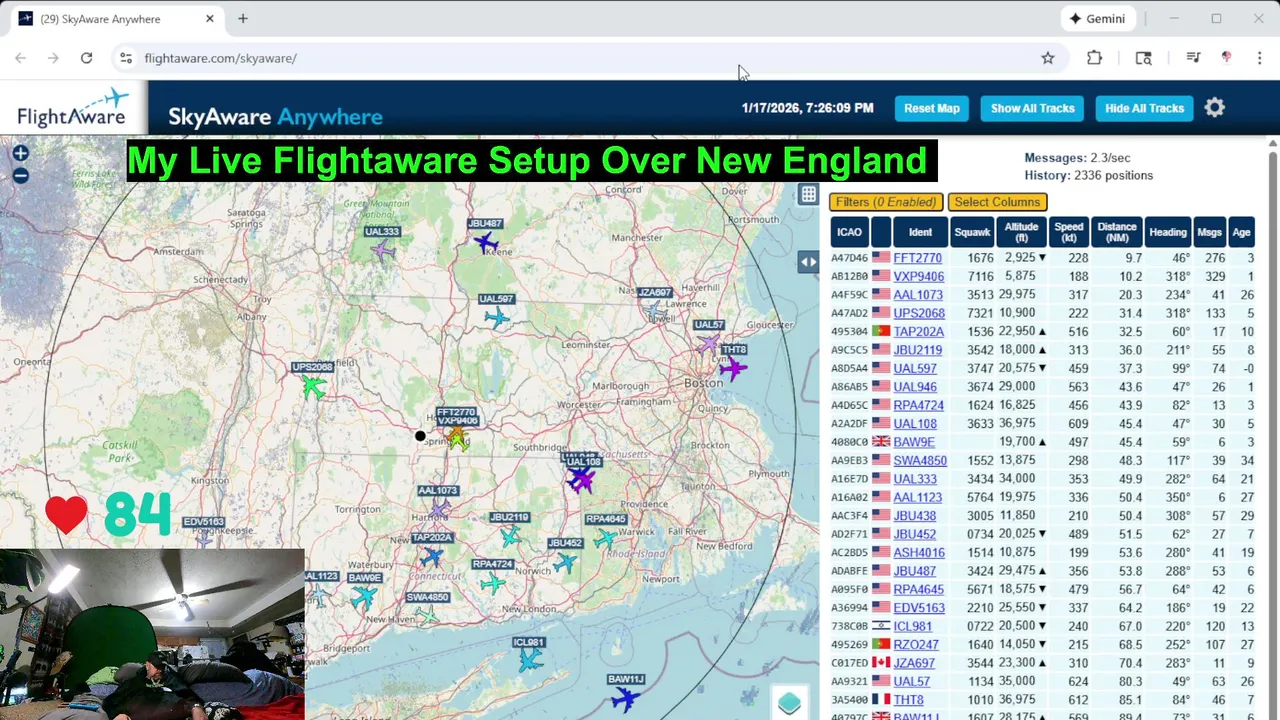1280x720 pixels.
Task: Open the UAL946 flight link
Action: click(x=915, y=387)
